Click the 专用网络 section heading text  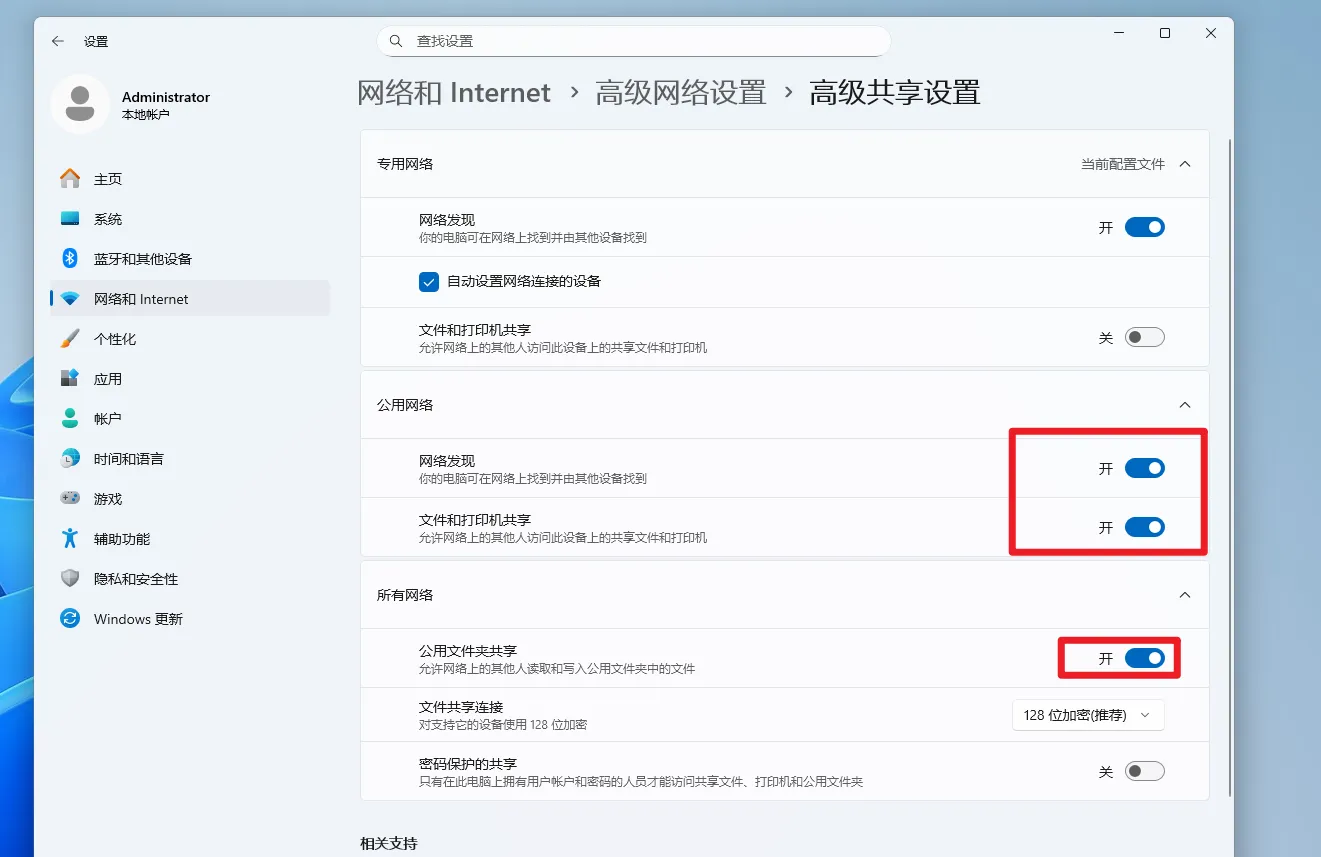tap(405, 164)
